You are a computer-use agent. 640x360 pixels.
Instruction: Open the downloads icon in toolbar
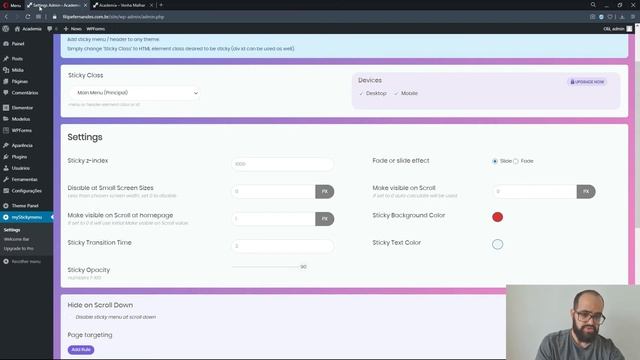622,17
